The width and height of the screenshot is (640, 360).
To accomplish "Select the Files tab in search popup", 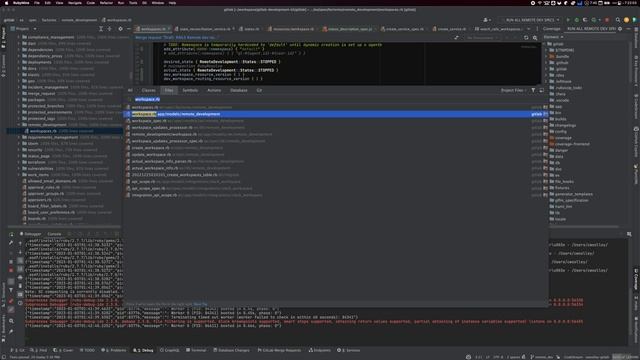I will coord(169,90).
